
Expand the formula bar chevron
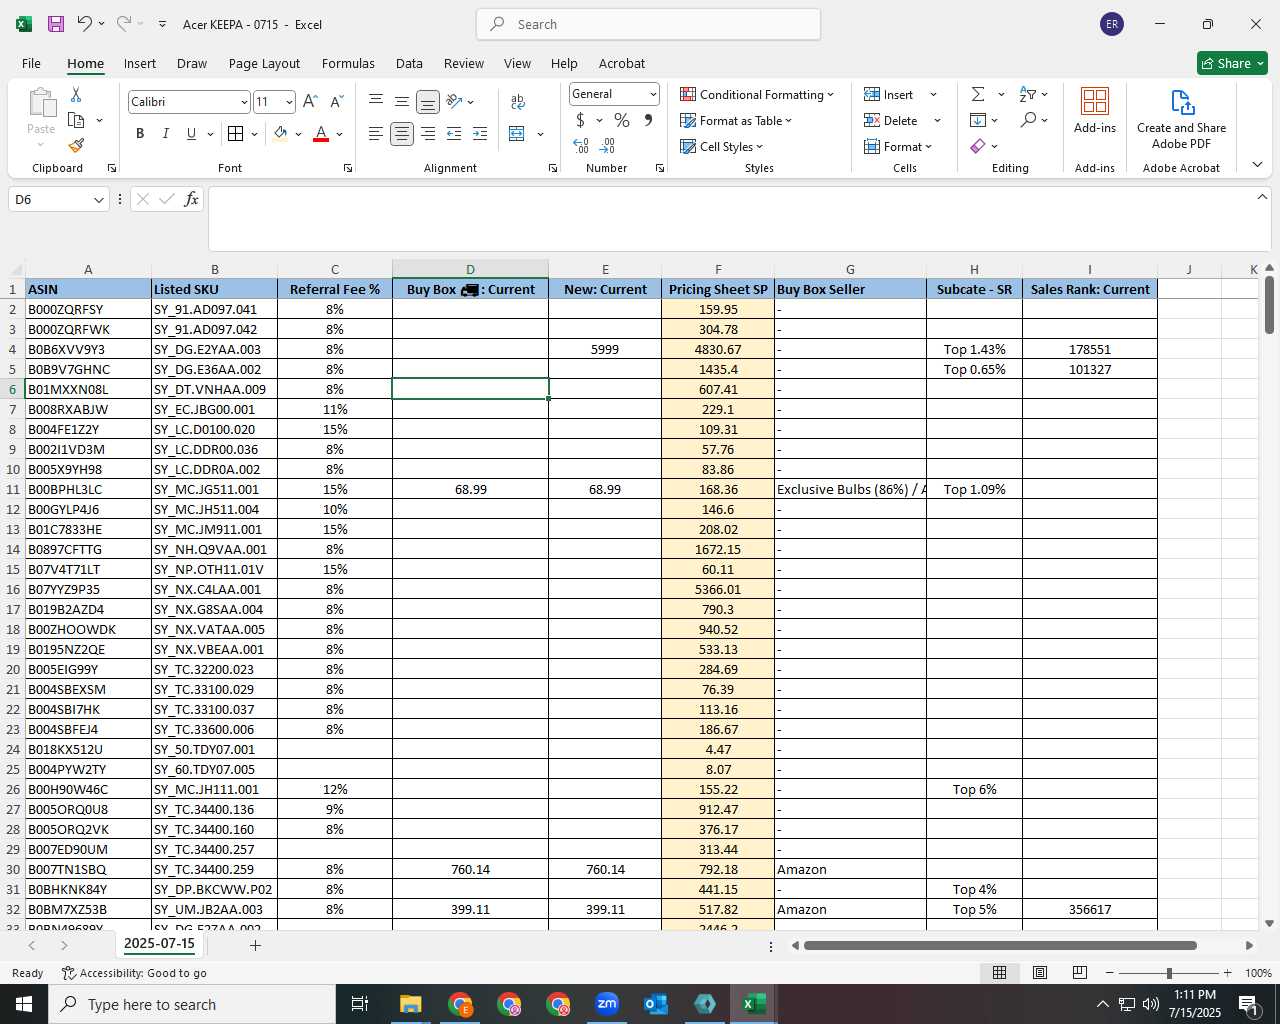[1262, 197]
